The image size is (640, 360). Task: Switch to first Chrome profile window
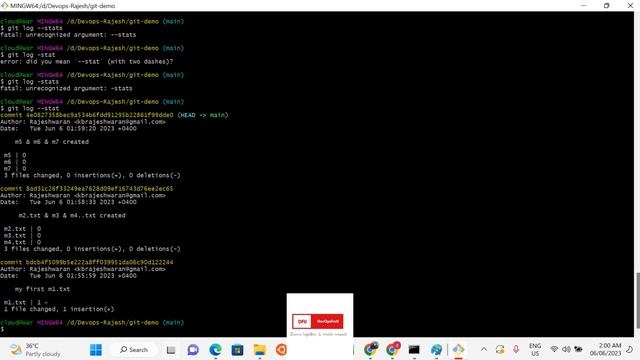[370, 349]
